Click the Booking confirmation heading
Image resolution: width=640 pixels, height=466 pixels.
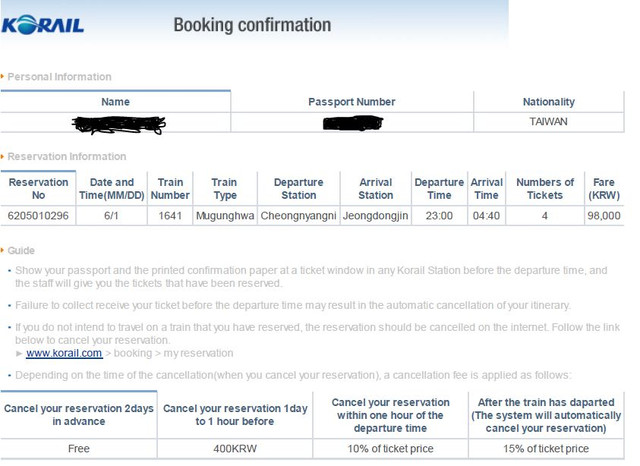pos(252,25)
